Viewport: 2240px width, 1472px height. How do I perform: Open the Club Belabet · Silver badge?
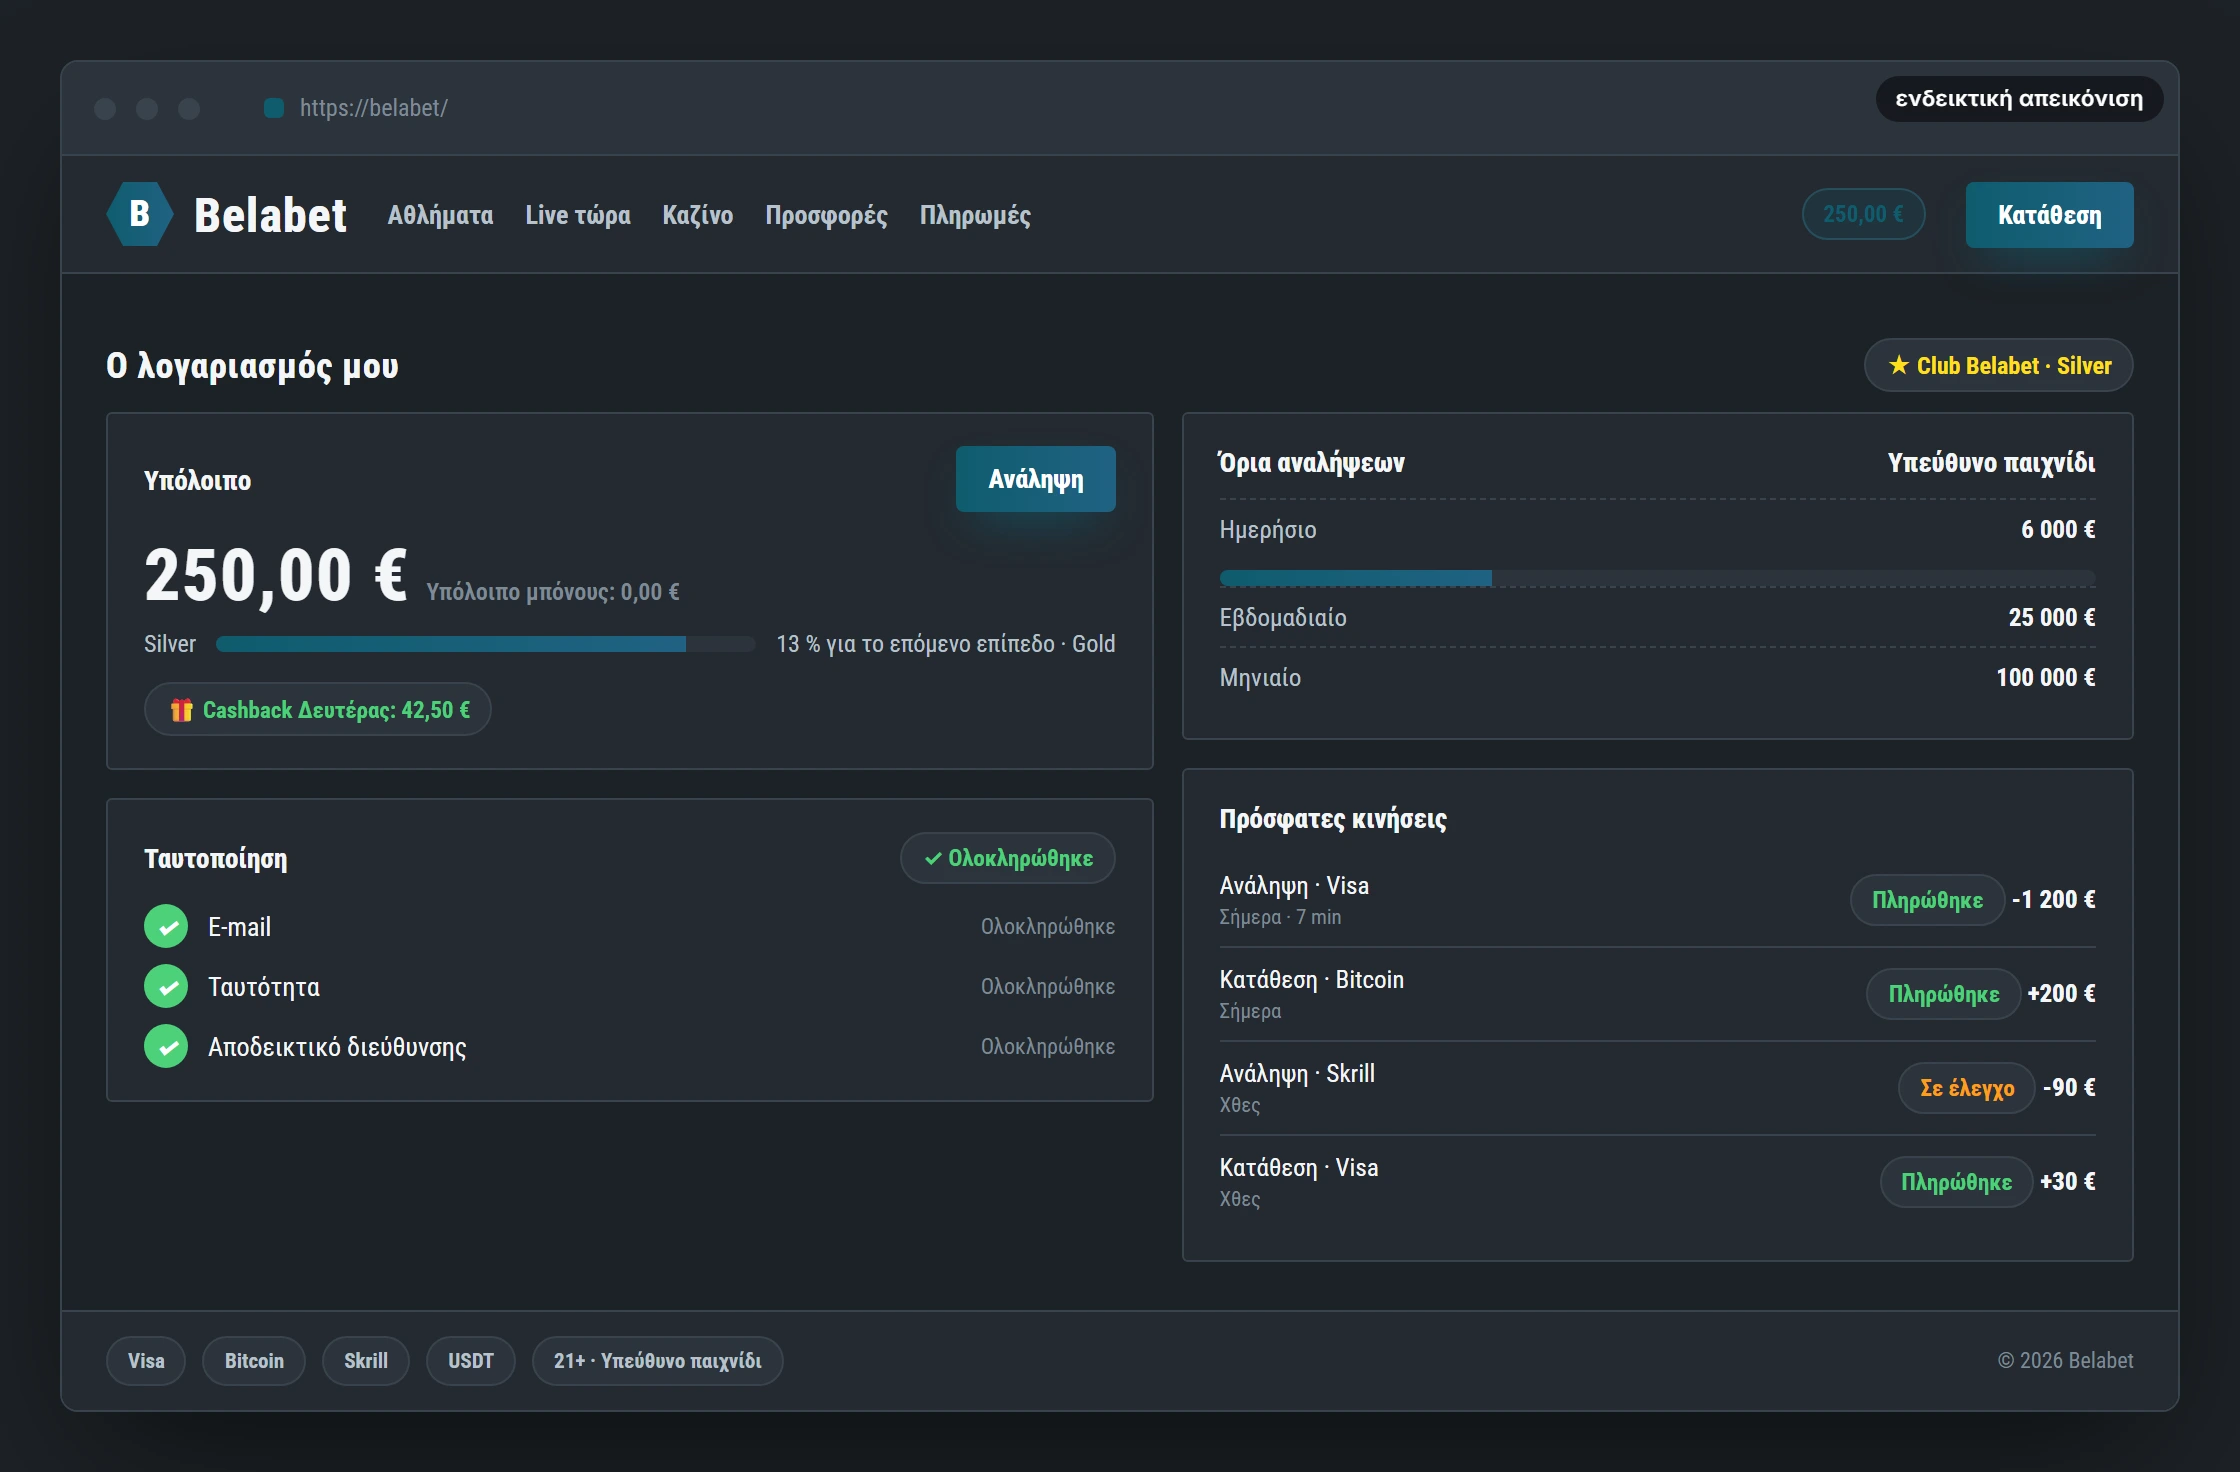point(1998,365)
